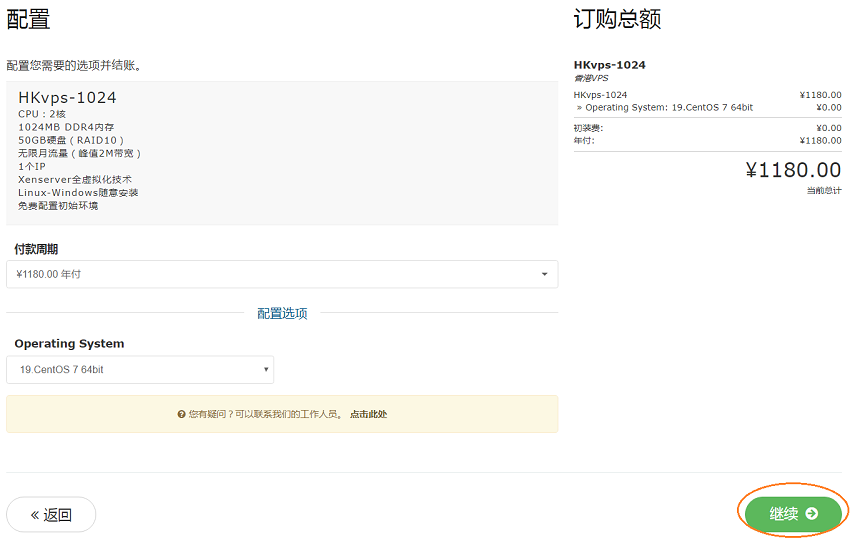Click the arrow on 19.CentOS 7 64bit selector

tap(266, 370)
